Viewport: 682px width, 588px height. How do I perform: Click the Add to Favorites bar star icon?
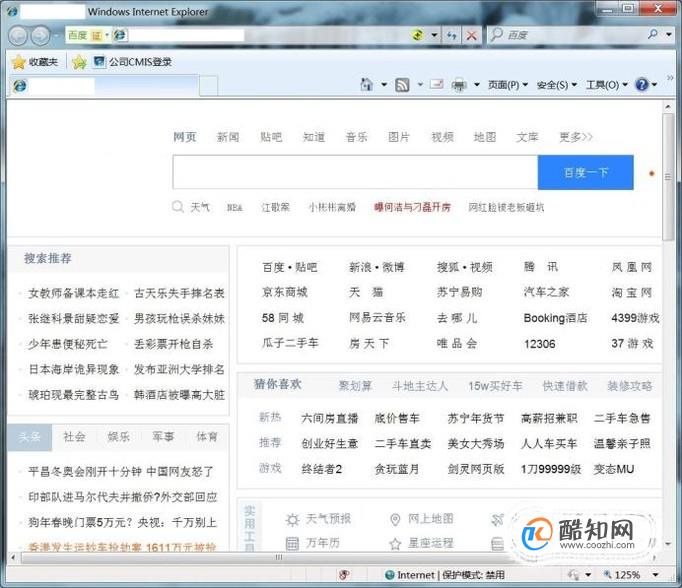pyautogui.click(x=80, y=63)
